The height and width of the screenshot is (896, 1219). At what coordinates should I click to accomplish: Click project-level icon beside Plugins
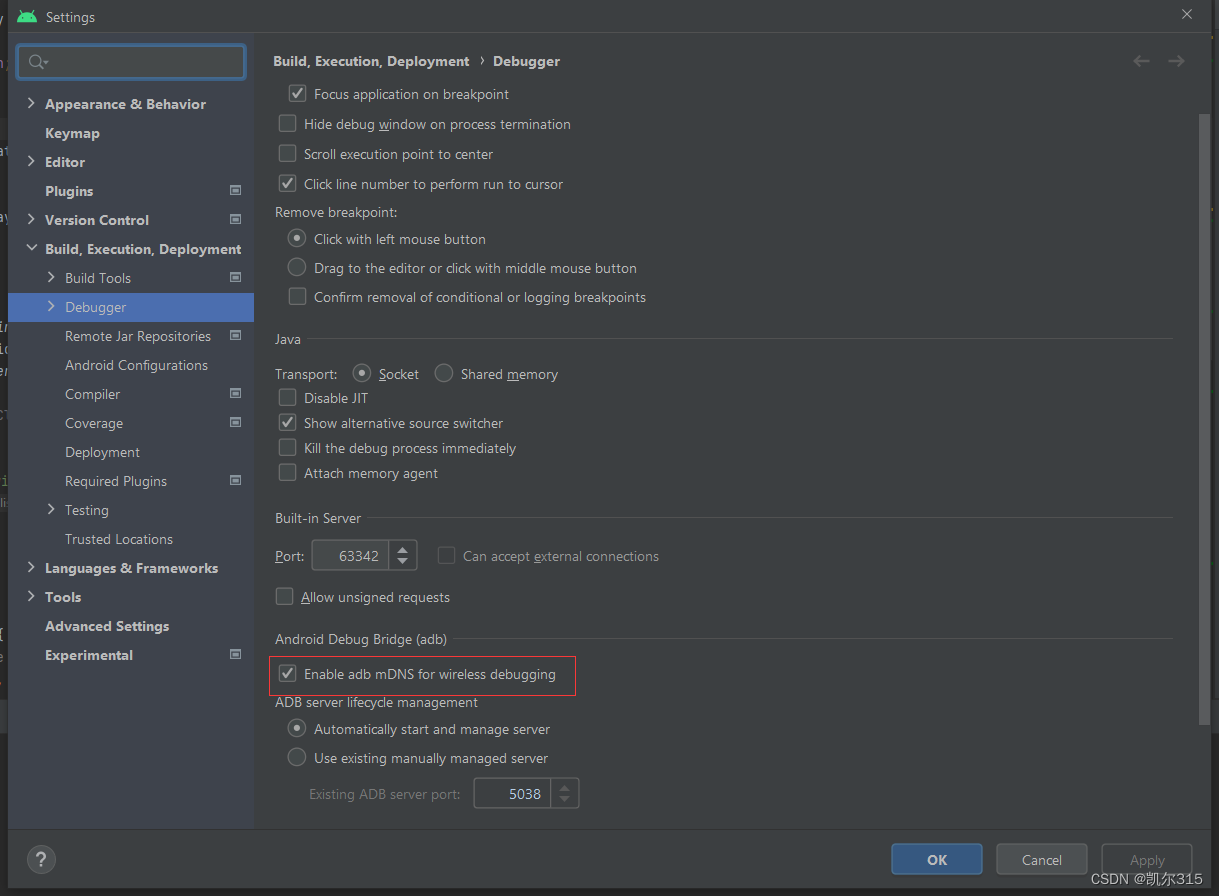(236, 190)
